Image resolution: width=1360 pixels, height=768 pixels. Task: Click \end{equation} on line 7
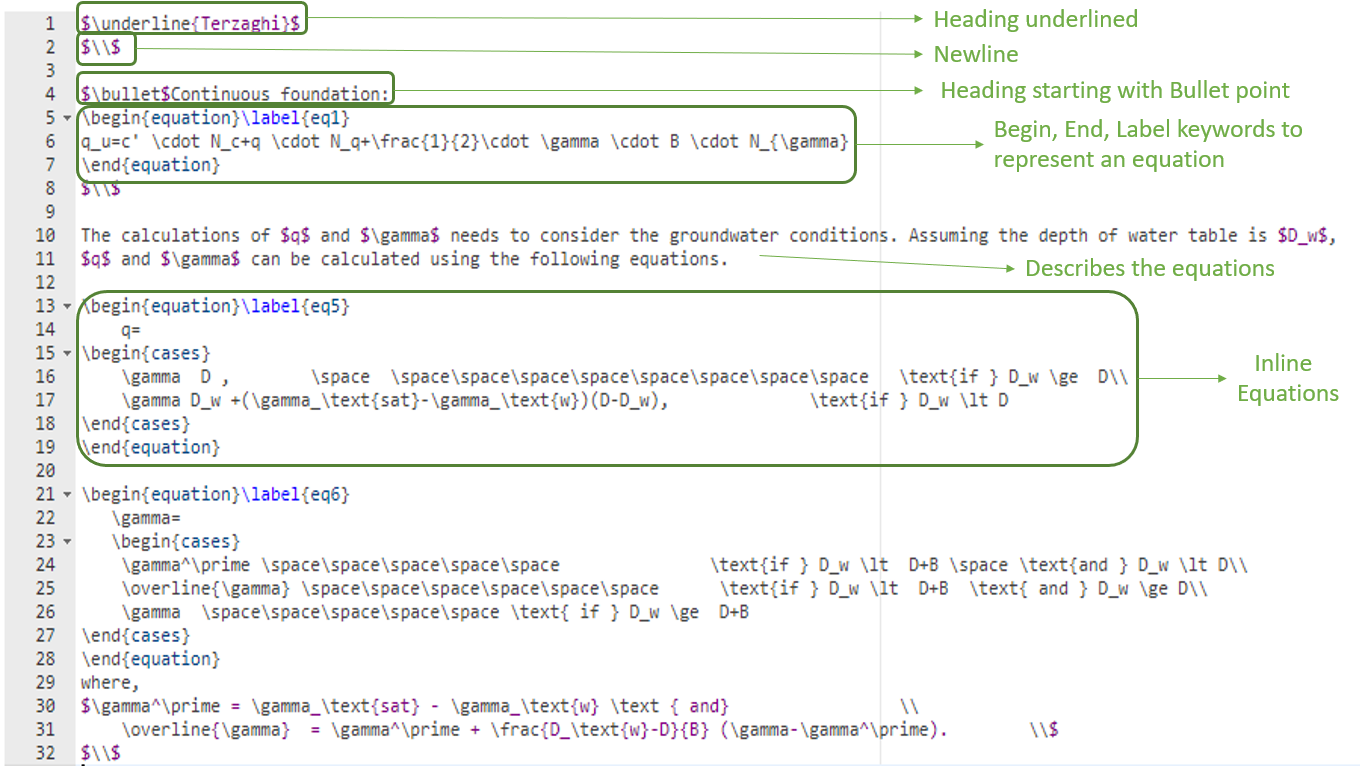(151, 165)
